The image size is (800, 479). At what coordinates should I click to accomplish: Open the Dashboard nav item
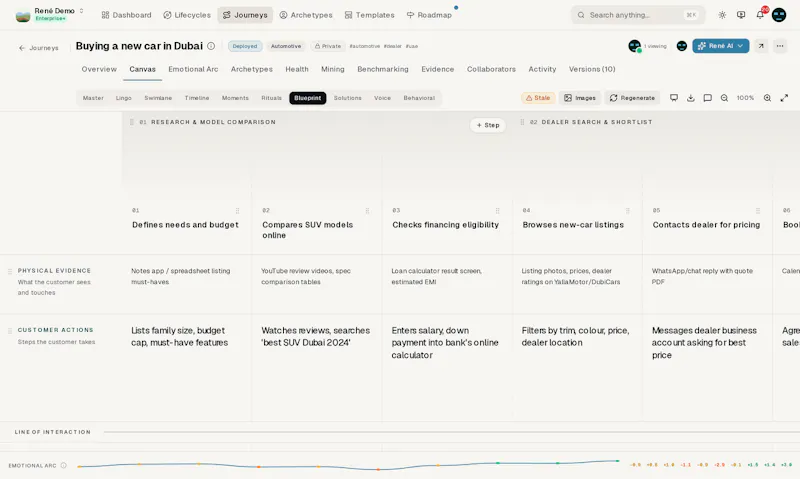[x=127, y=15]
